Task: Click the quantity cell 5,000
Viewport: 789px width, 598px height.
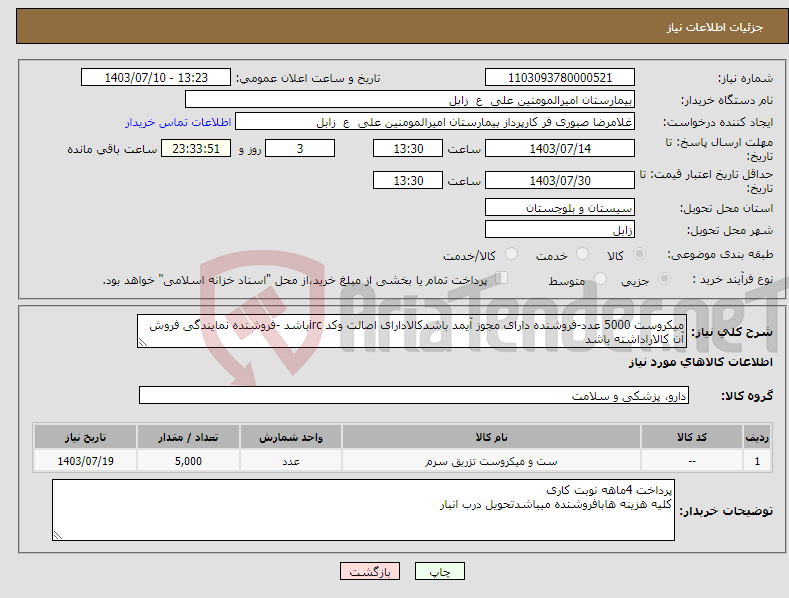Action: 188,461
